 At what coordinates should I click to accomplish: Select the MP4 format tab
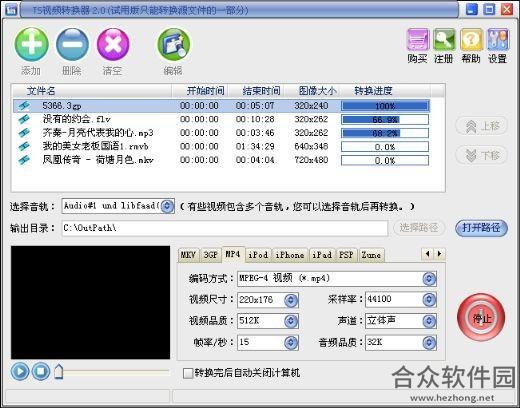(233, 254)
